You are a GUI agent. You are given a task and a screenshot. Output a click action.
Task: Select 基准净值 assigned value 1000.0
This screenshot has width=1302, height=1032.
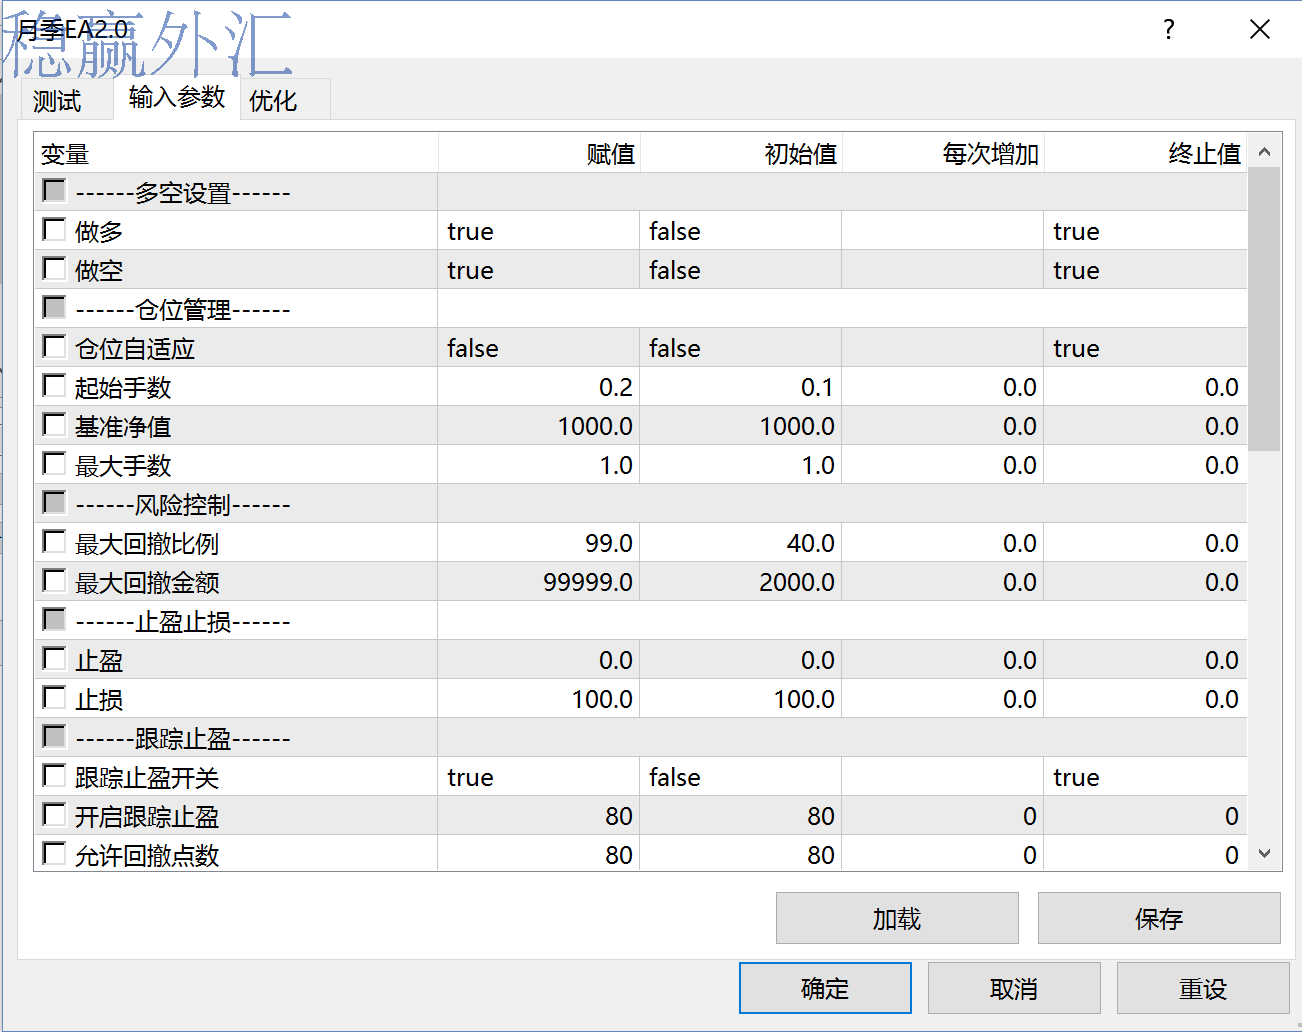(538, 426)
